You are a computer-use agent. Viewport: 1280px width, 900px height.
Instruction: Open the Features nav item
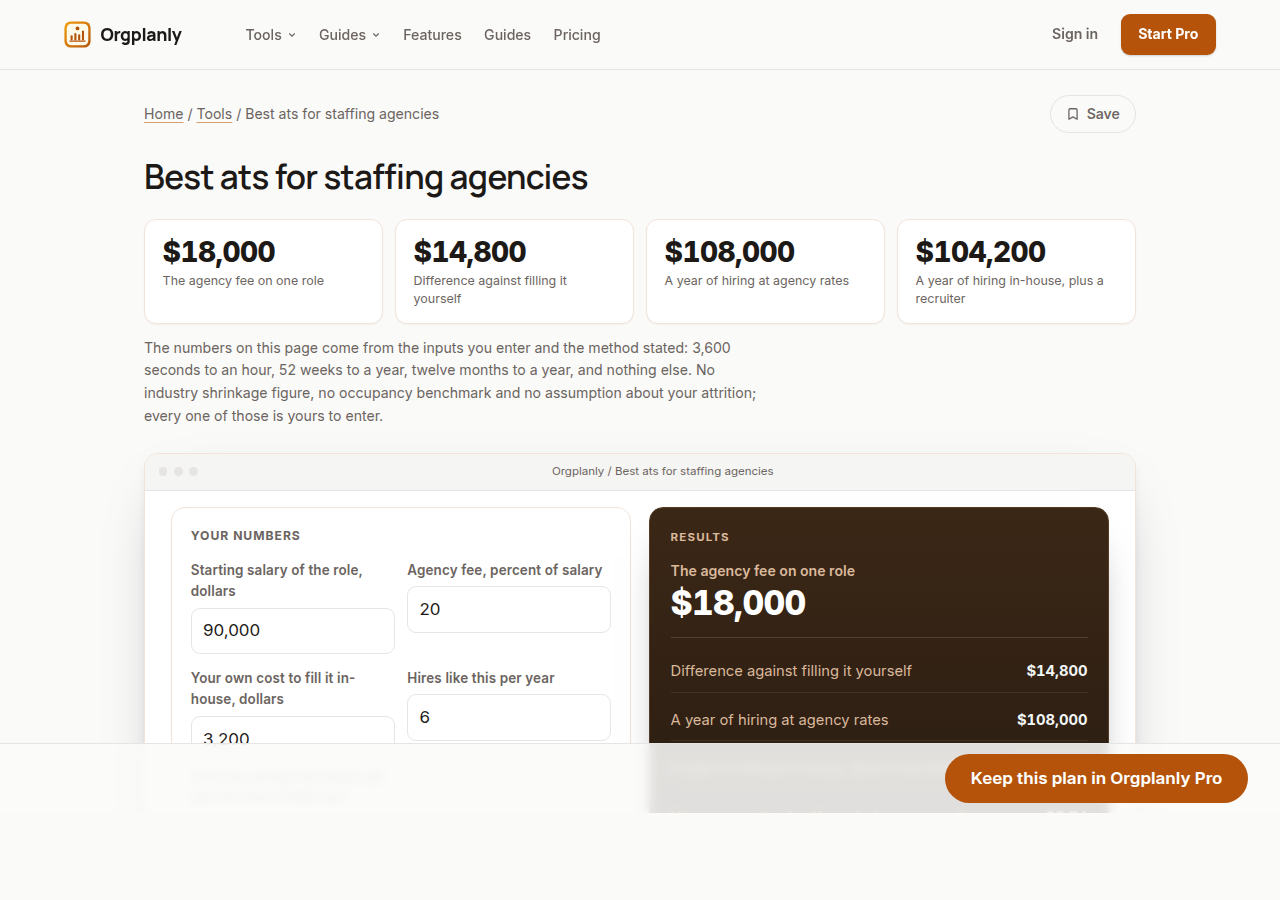[432, 34]
